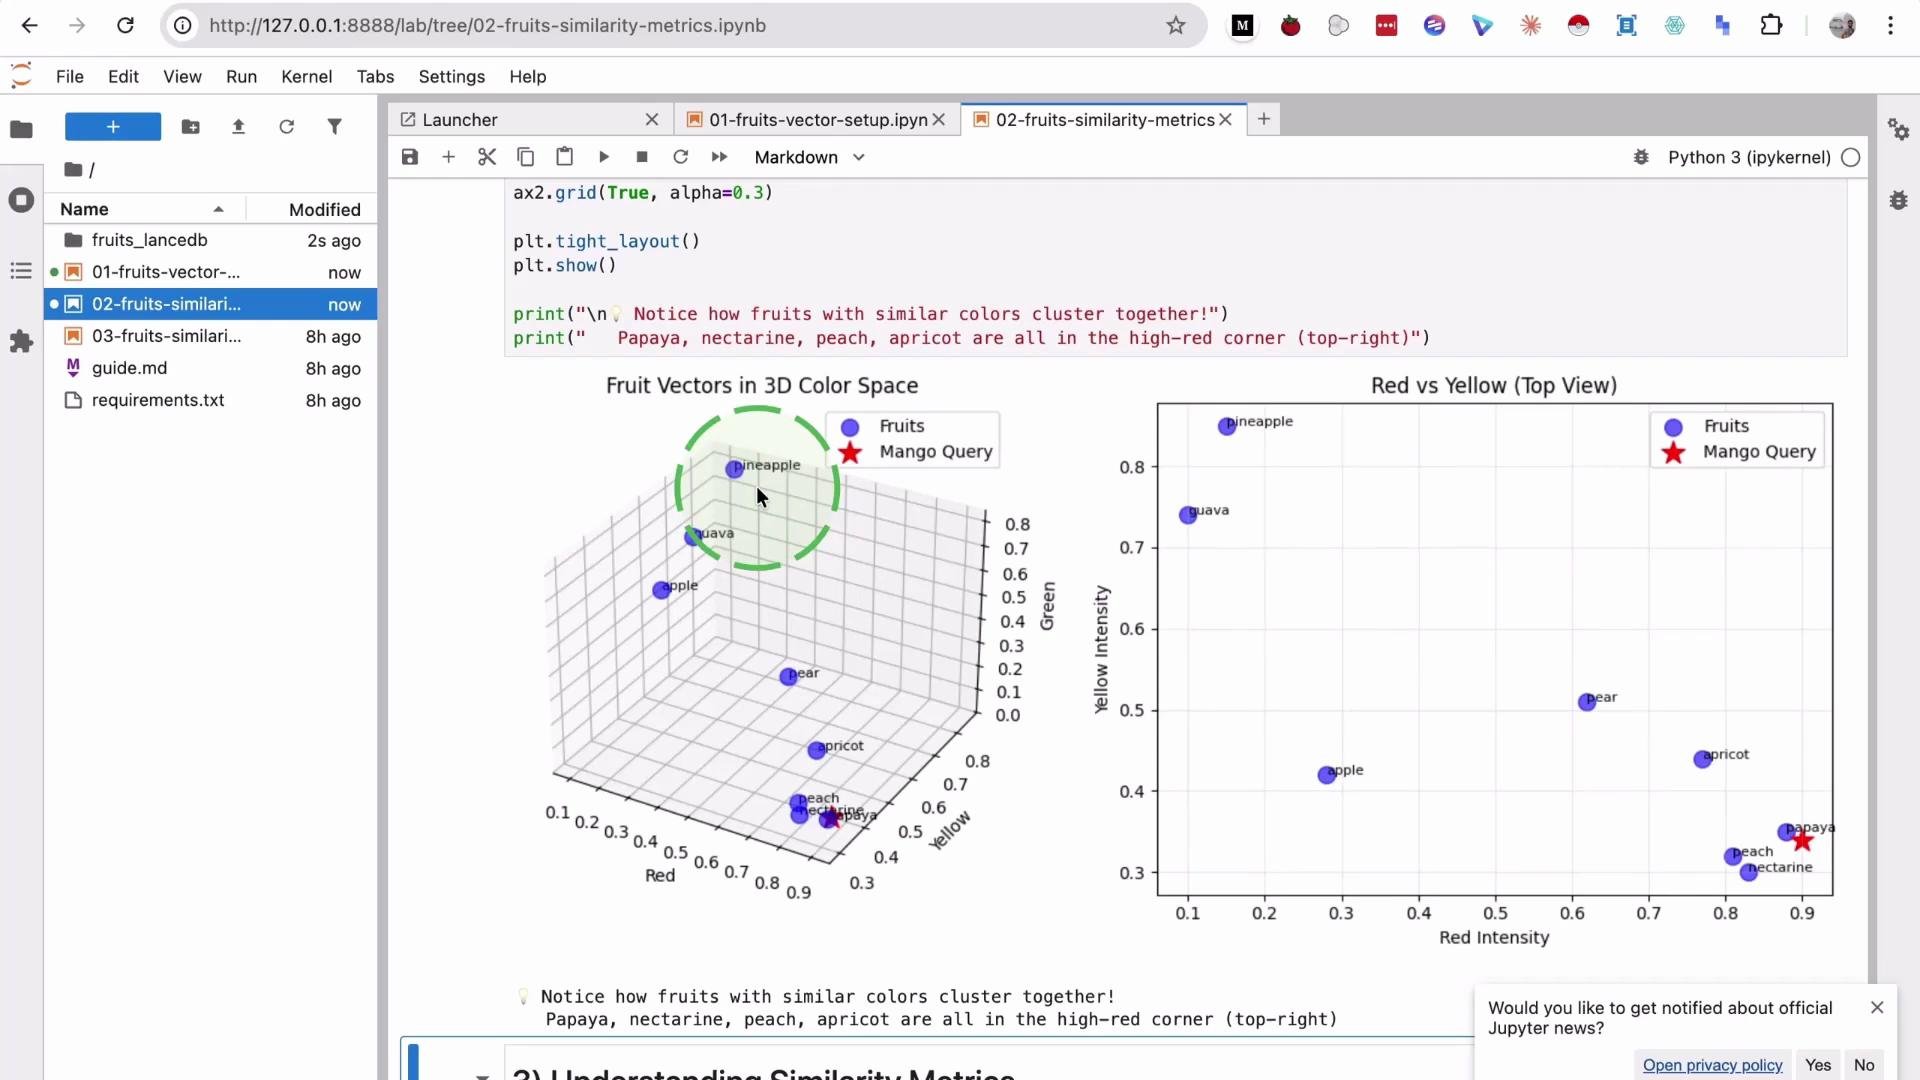Viewport: 1920px width, 1080px height.
Task: Open the browser profile avatar
Action: (x=1842, y=26)
